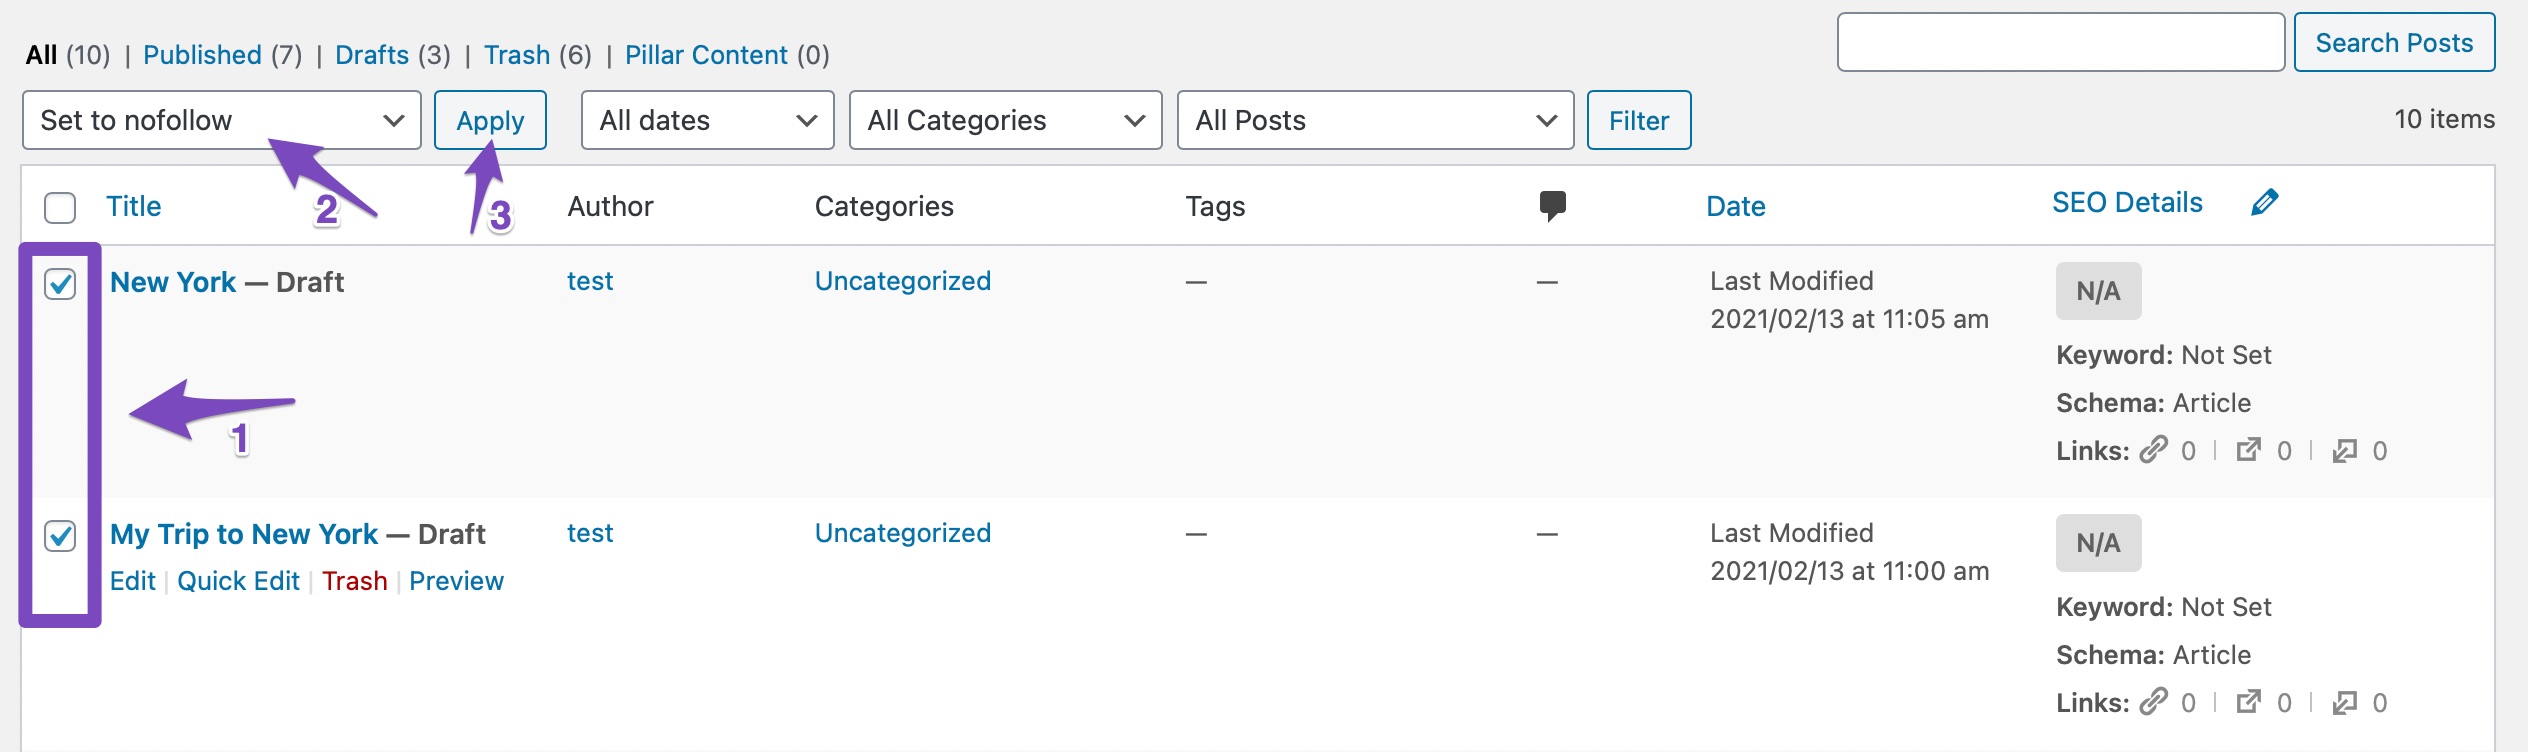Sort posts by the Date column header
This screenshot has width=2528, height=752.
[1735, 206]
